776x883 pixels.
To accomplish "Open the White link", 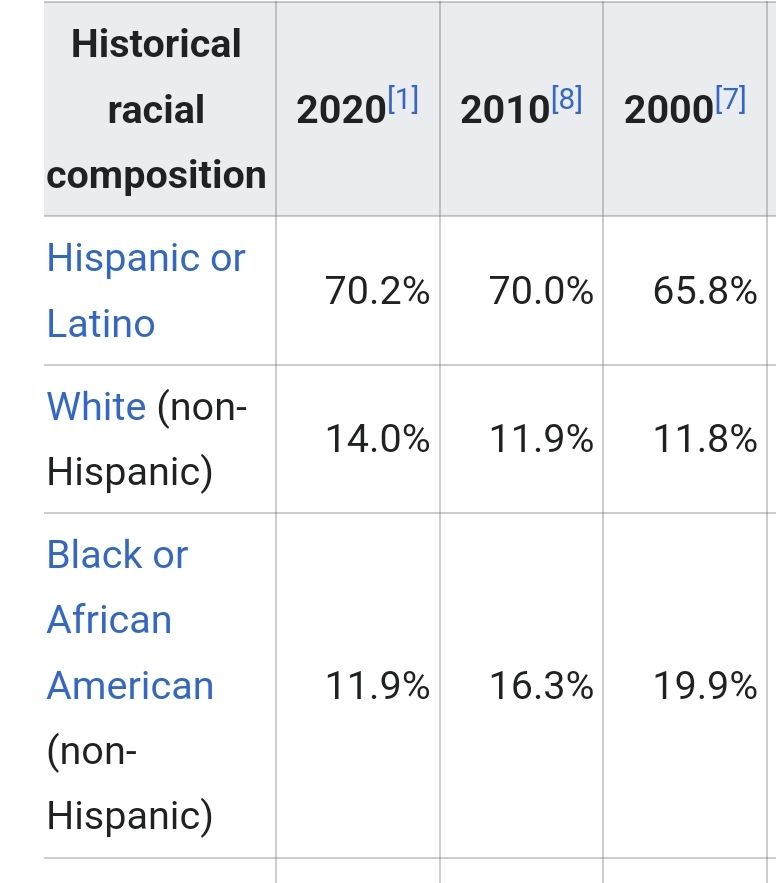I will 96,407.
